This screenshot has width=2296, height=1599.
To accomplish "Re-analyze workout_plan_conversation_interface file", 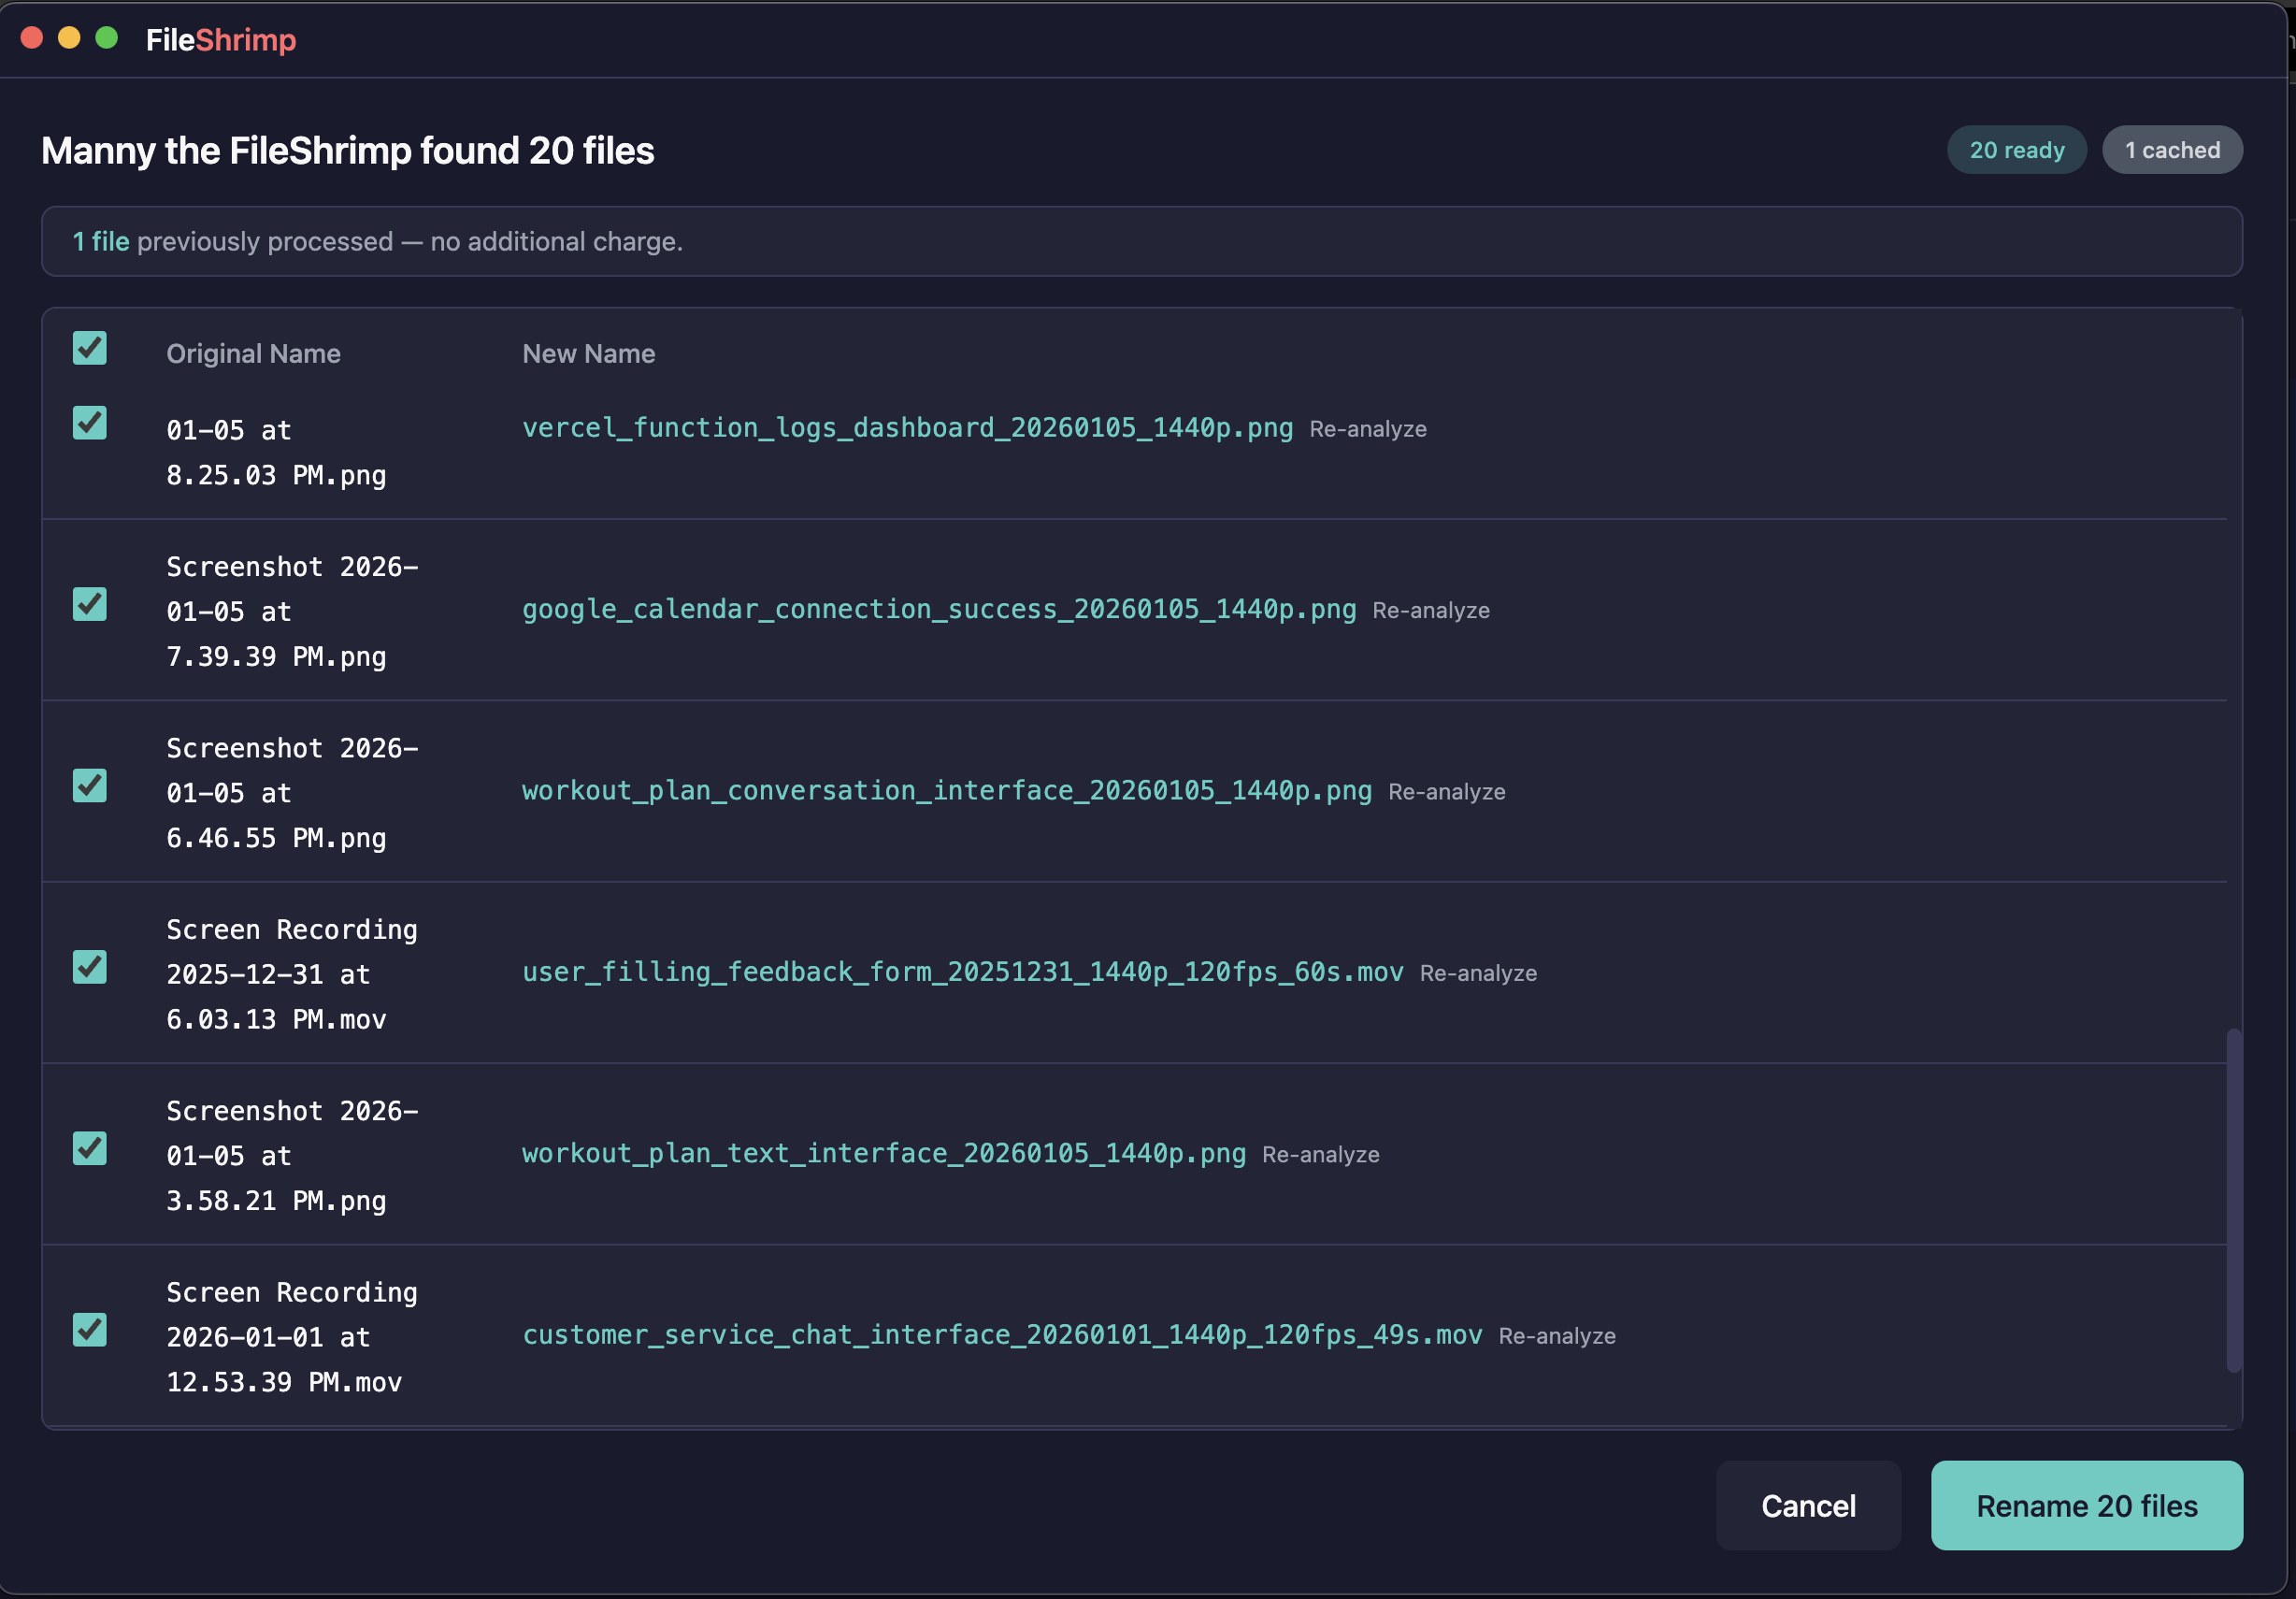I will tap(1446, 792).
